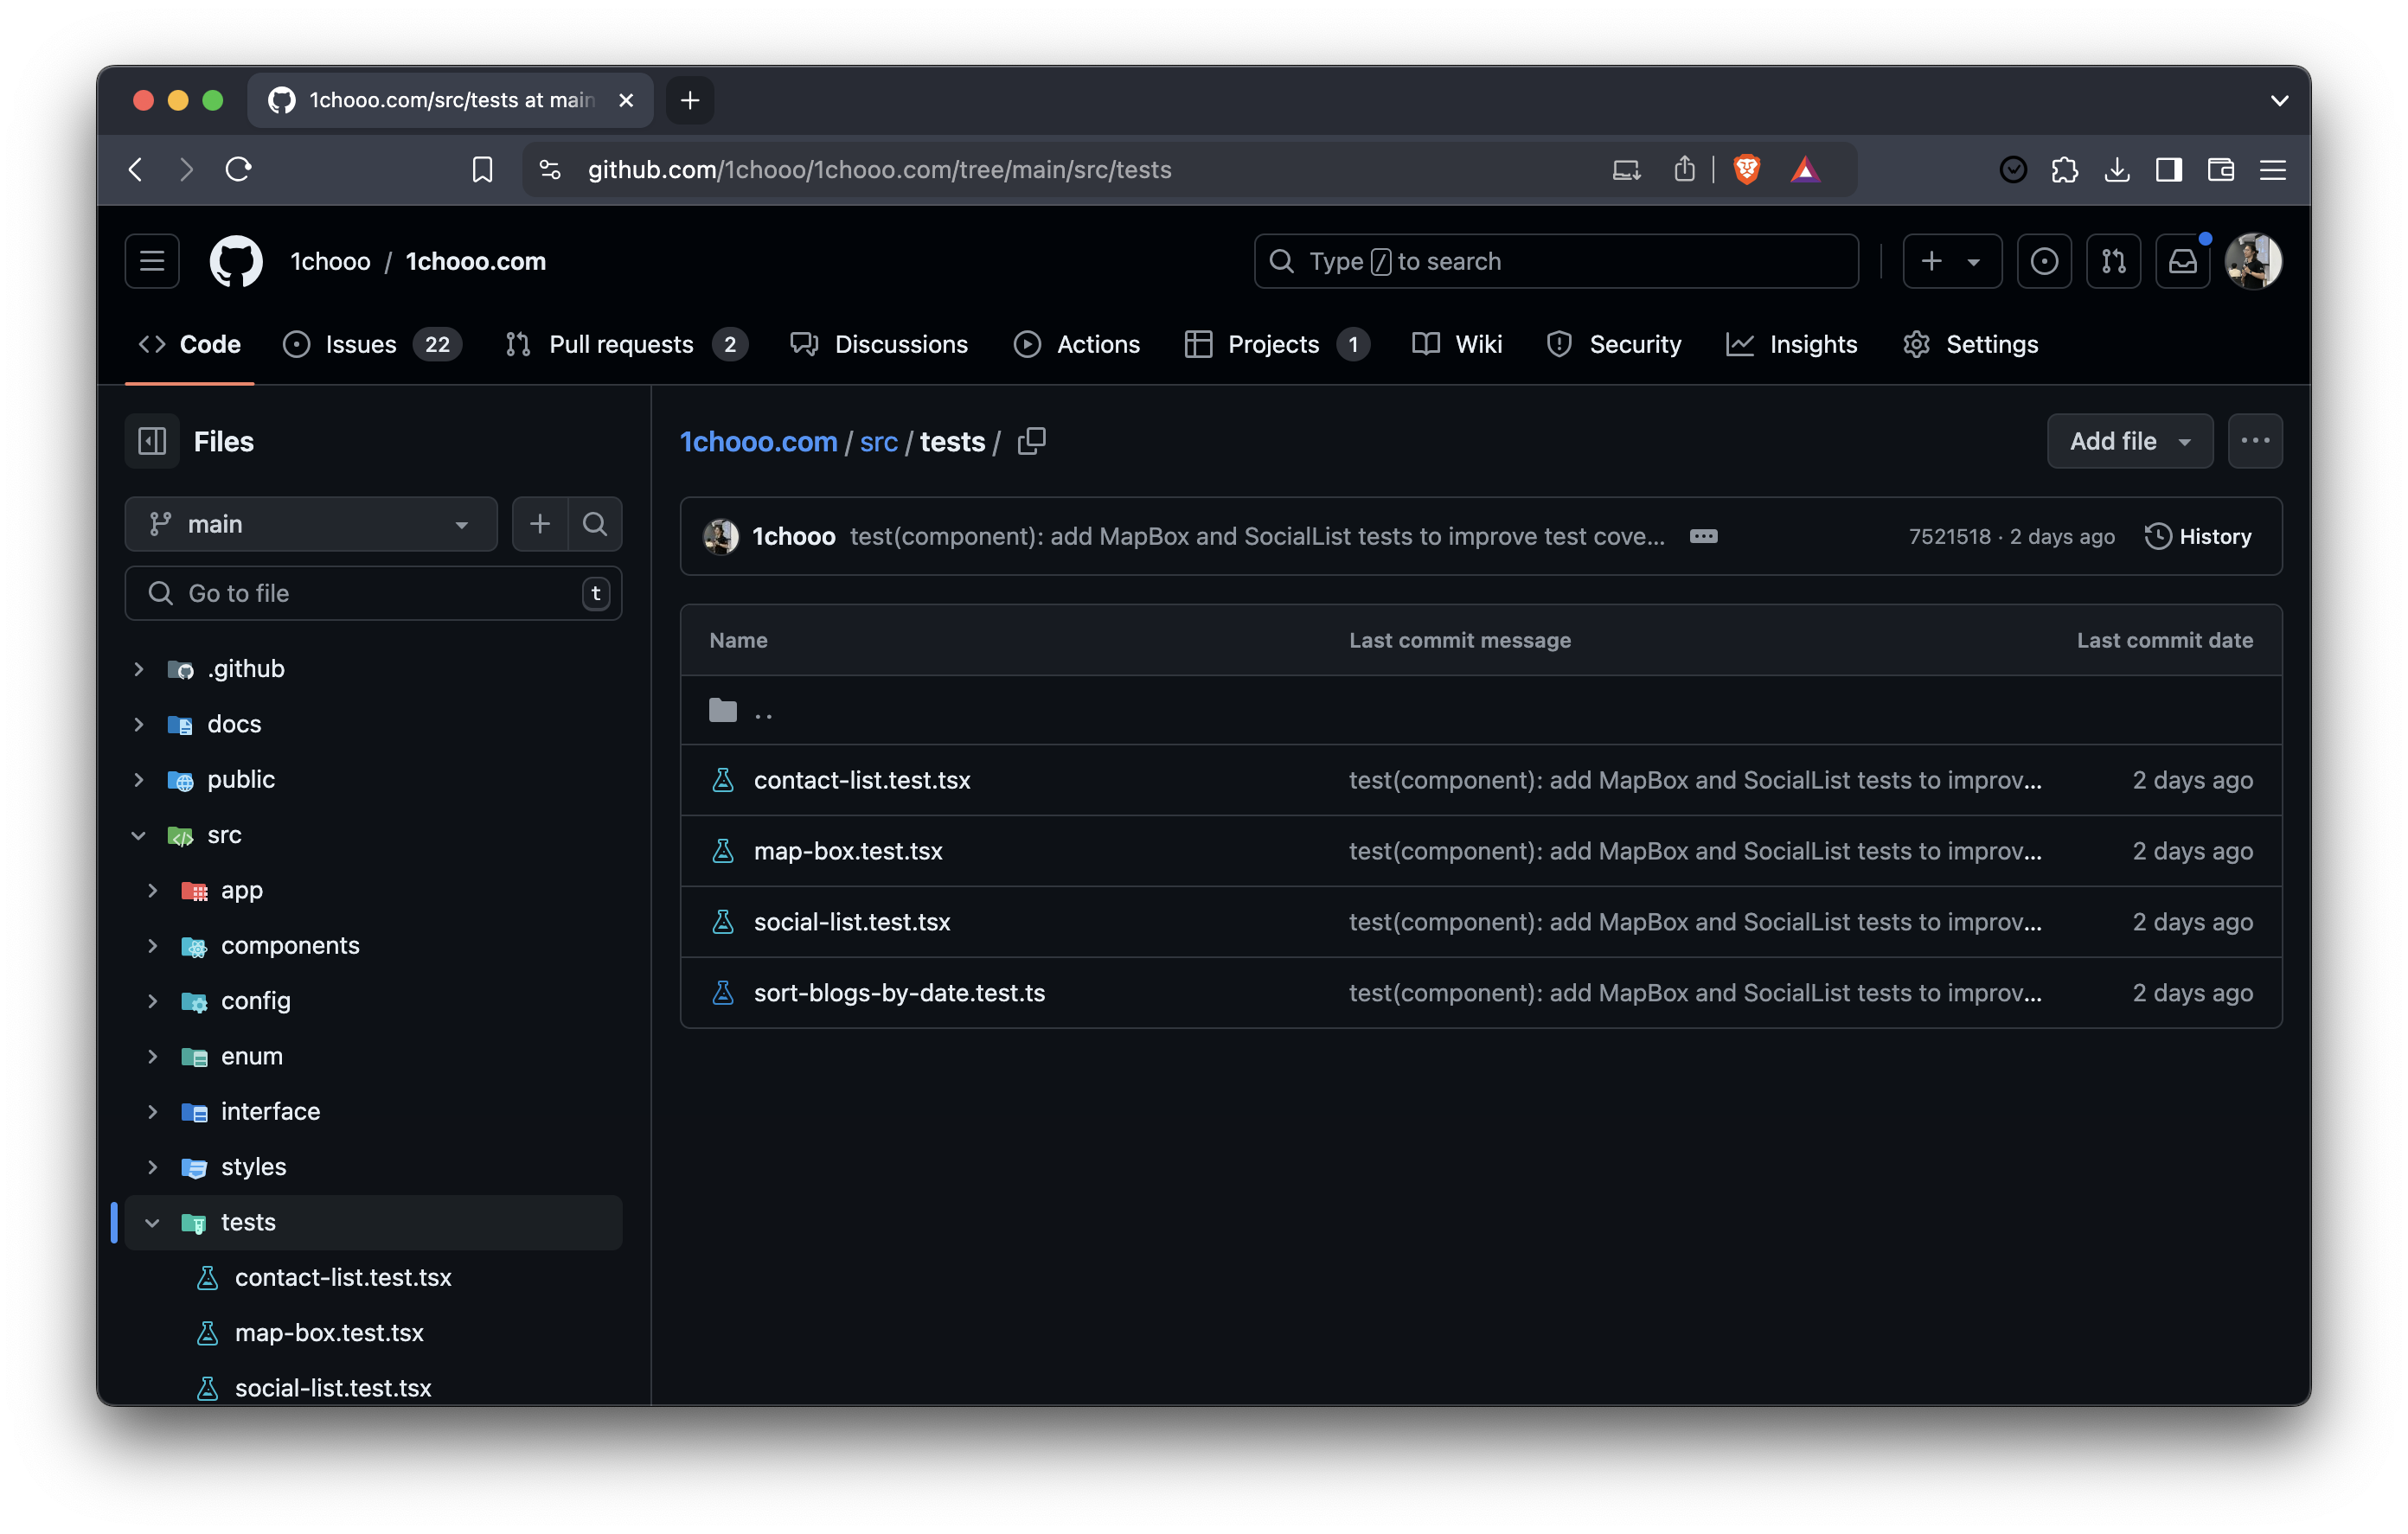This screenshot has height=1534, width=2408.
Task: View the commit History
Action: point(2198,536)
